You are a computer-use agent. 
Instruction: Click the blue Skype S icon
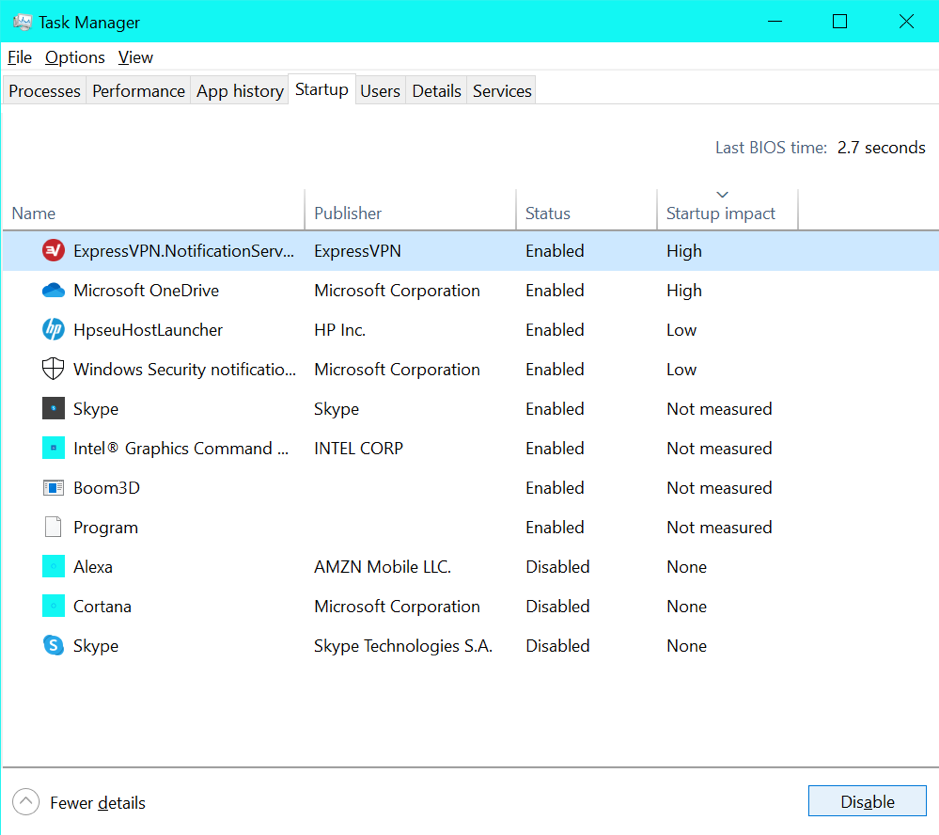(53, 646)
